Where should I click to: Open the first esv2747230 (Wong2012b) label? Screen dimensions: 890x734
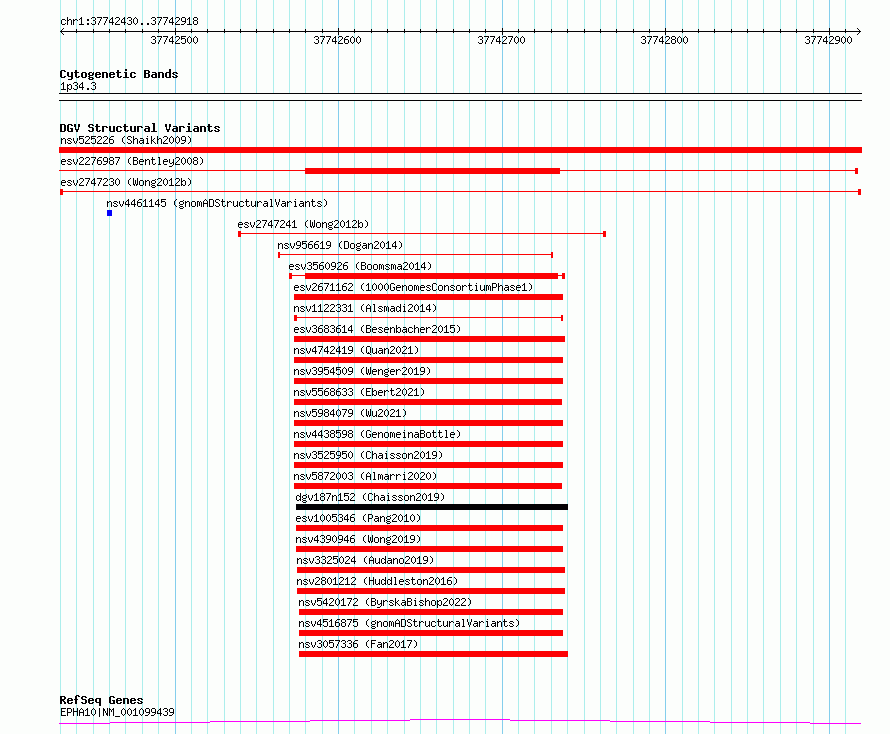click(x=126, y=182)
